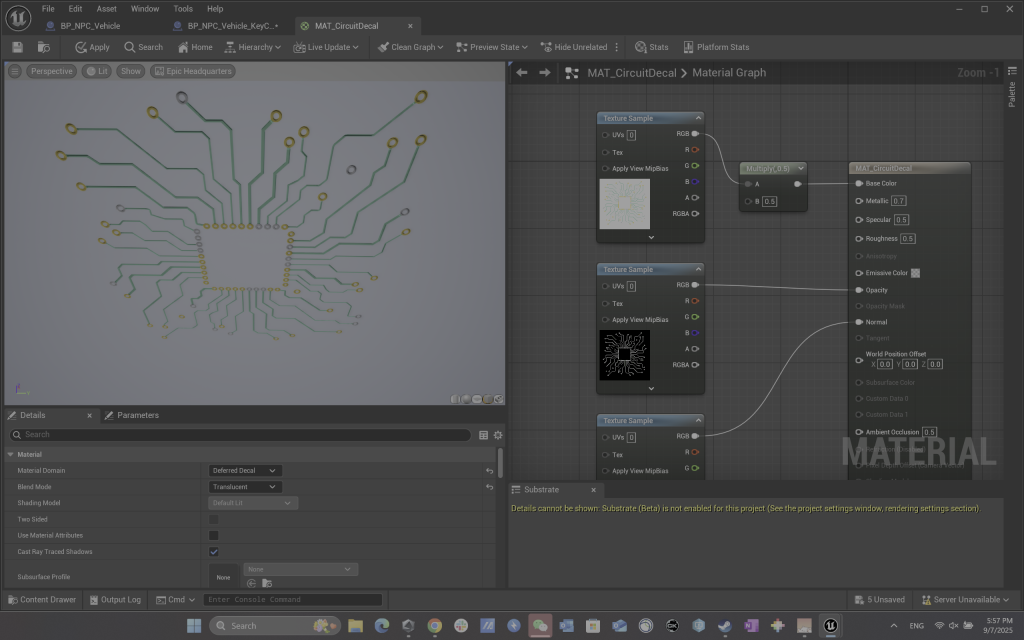Viewport: 1024px width, 640px height.
Task: Enable the Use Material Attributes checkbox
Action: [213, 535]
